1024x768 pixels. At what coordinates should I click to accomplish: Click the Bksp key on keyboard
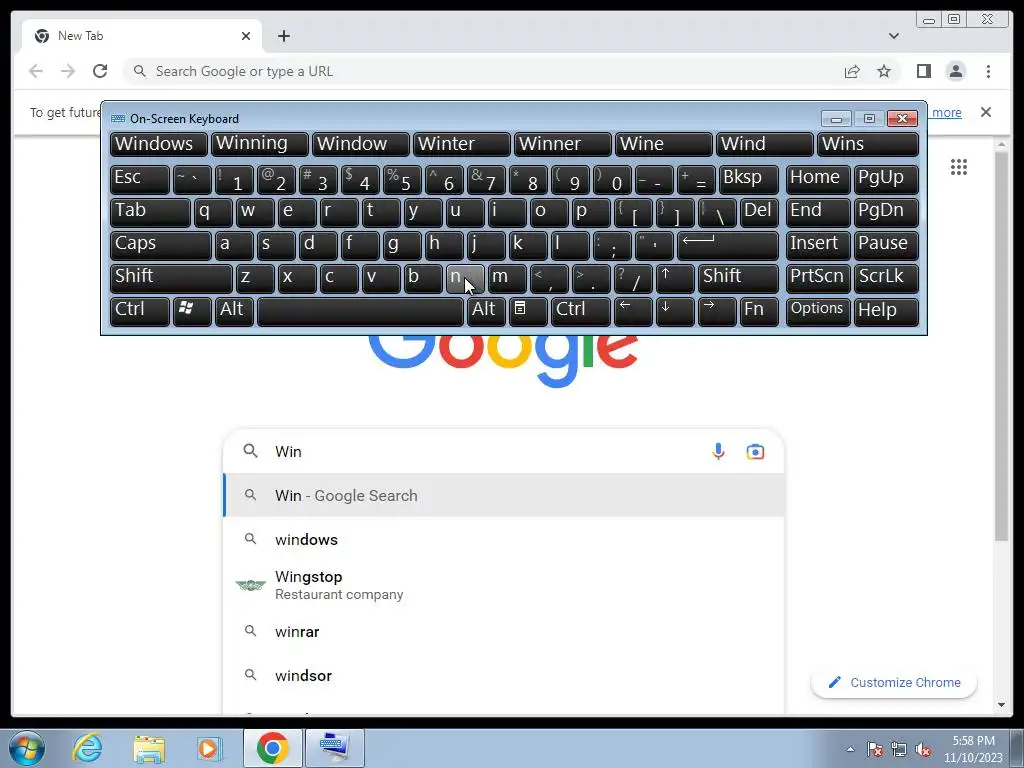[749, 179]
